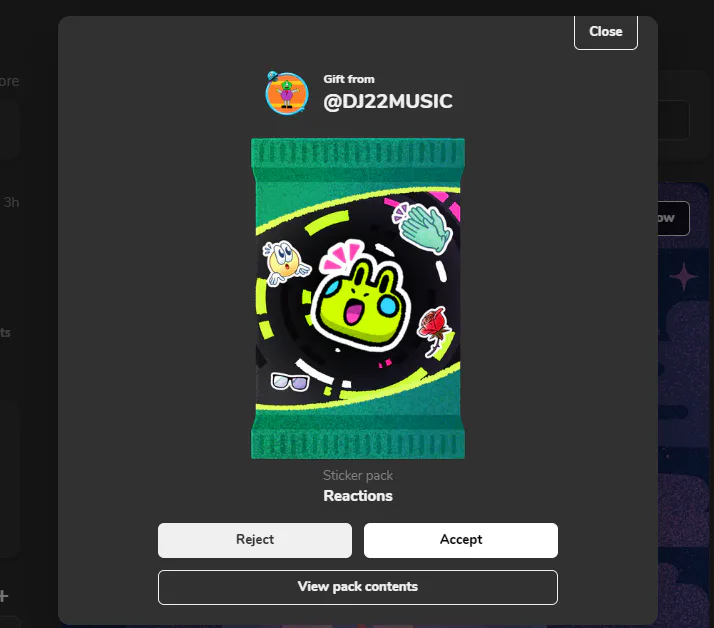Click the Reactions pack title
Image resolution: width=714 pixels, height=628 pixels.
[x=358, y=496]
